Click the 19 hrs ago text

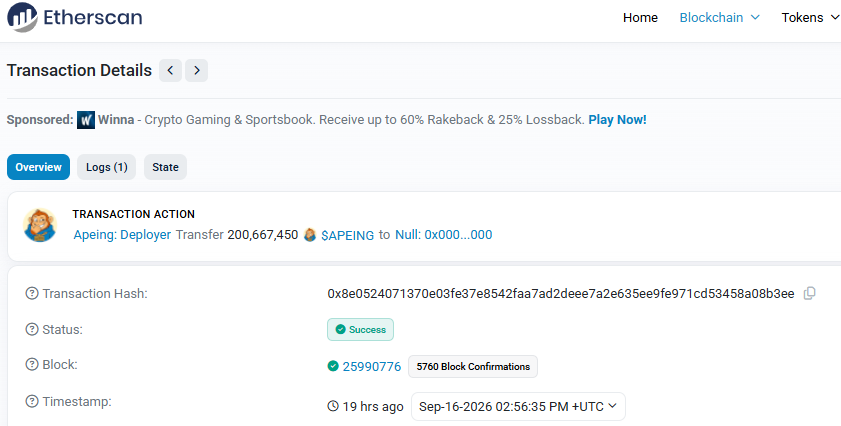click(x=373, y=407)
